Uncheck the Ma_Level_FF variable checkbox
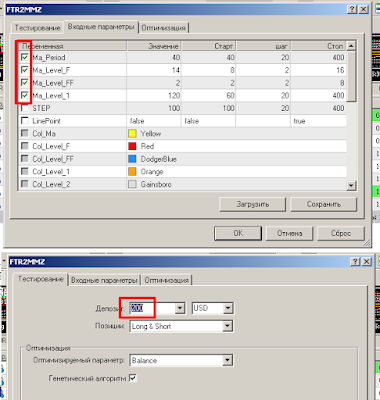 [x=25, y=83]
